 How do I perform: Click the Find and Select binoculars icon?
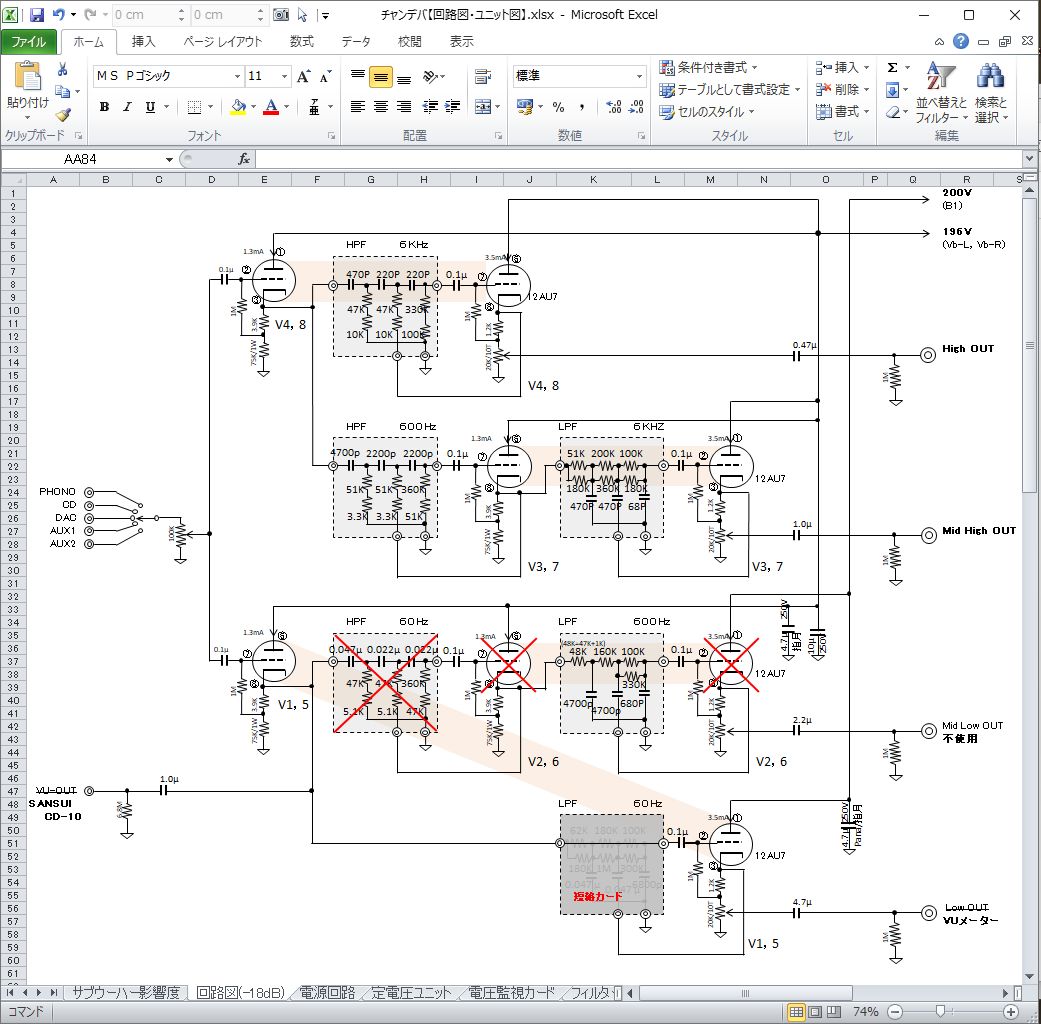[990, 78]
